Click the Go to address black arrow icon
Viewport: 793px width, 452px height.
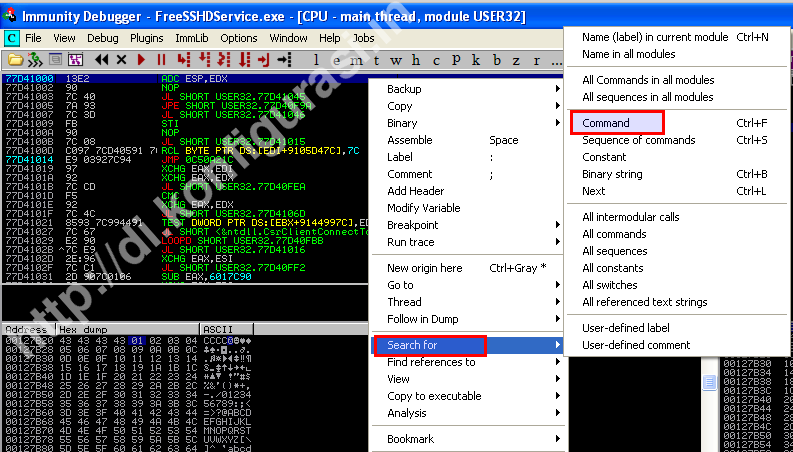285,60
